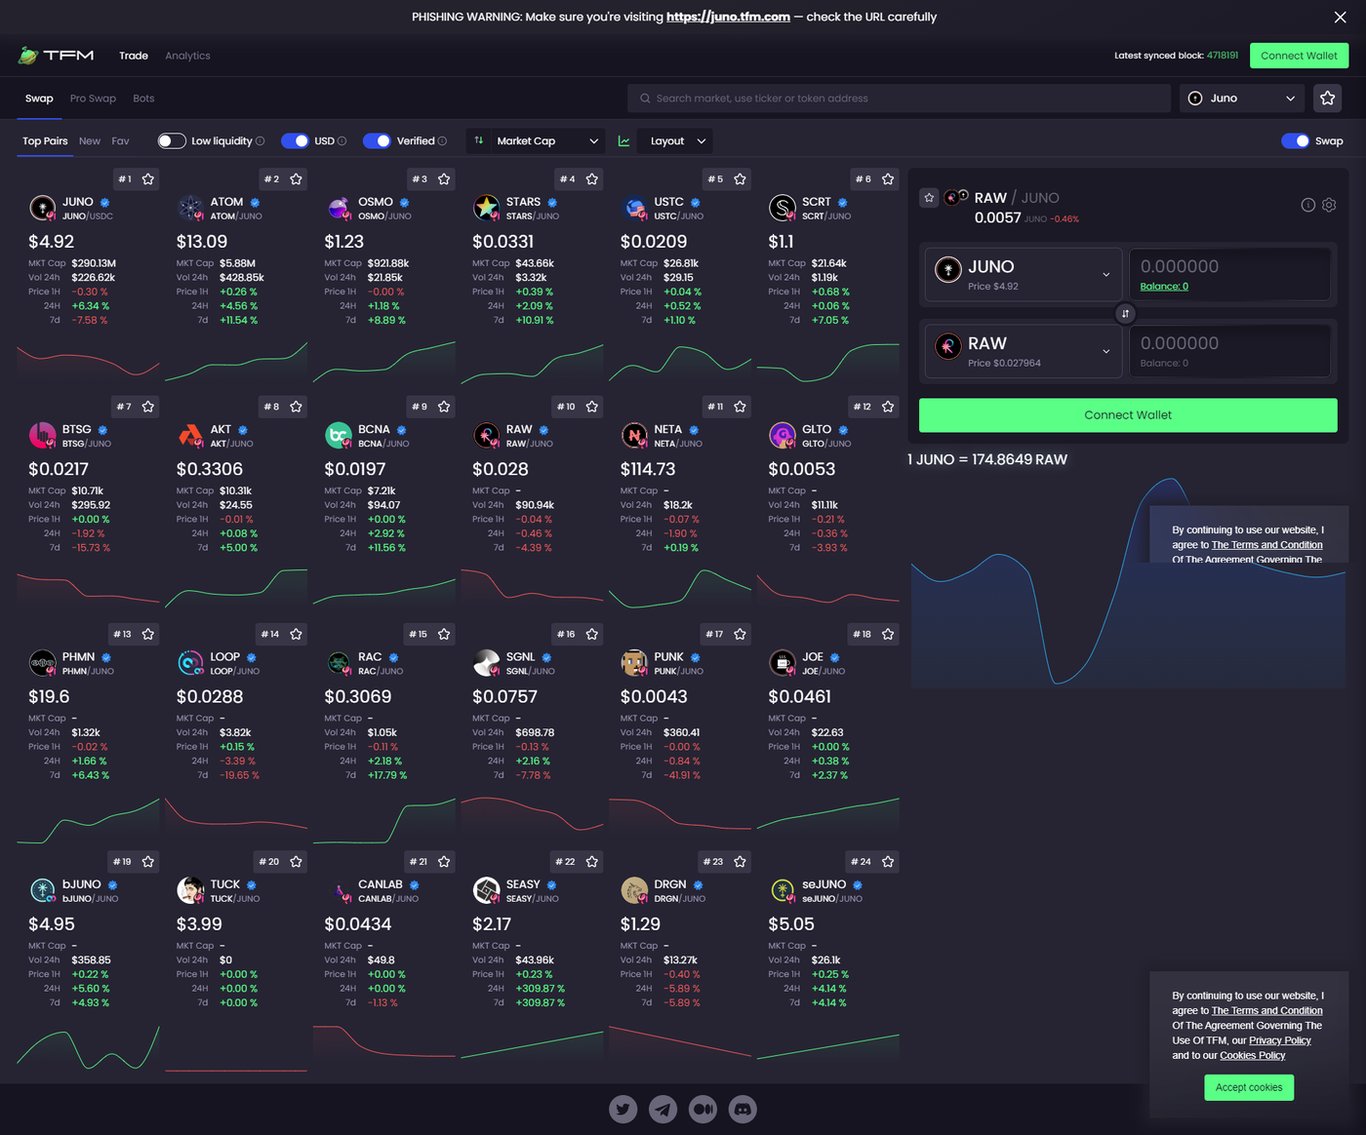Image resolution: width=1366 pixels, height=1135 pixels.
Task: Click sort order arrows next to Market Cap
Action: click(x=479, y=141)
